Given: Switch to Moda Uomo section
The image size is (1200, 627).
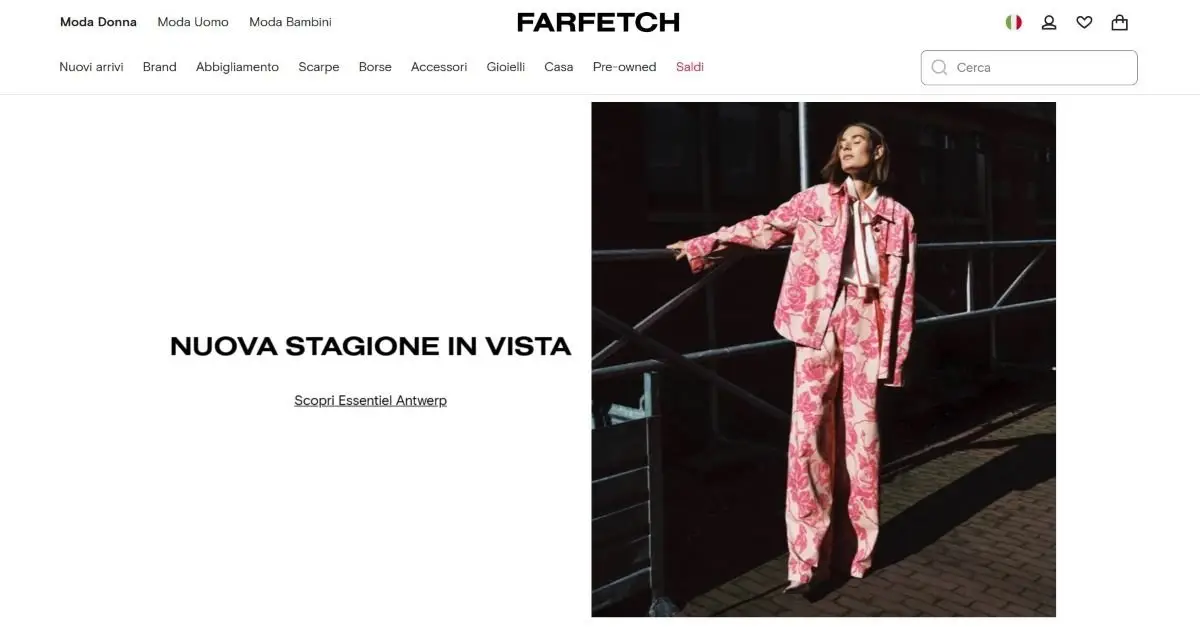Looking at the screenshot, I should pyautogui.click(x=193, y=22).
